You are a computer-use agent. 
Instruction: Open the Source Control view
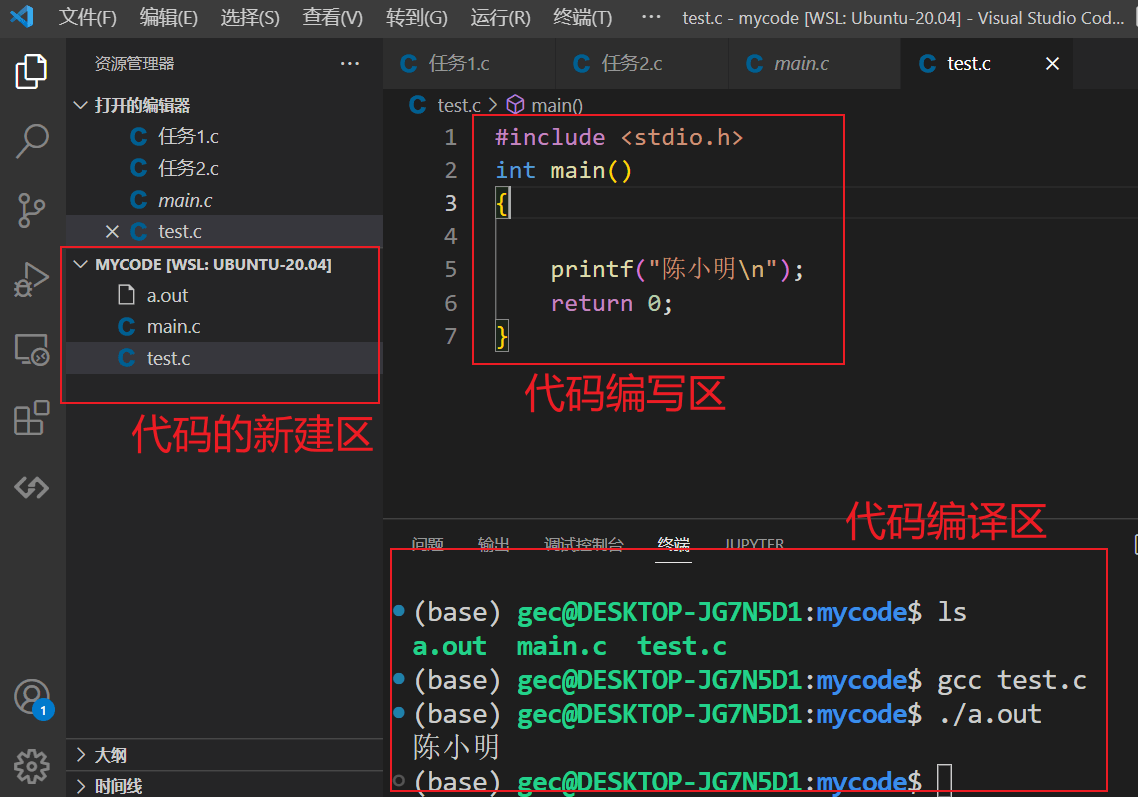(31, 211)
